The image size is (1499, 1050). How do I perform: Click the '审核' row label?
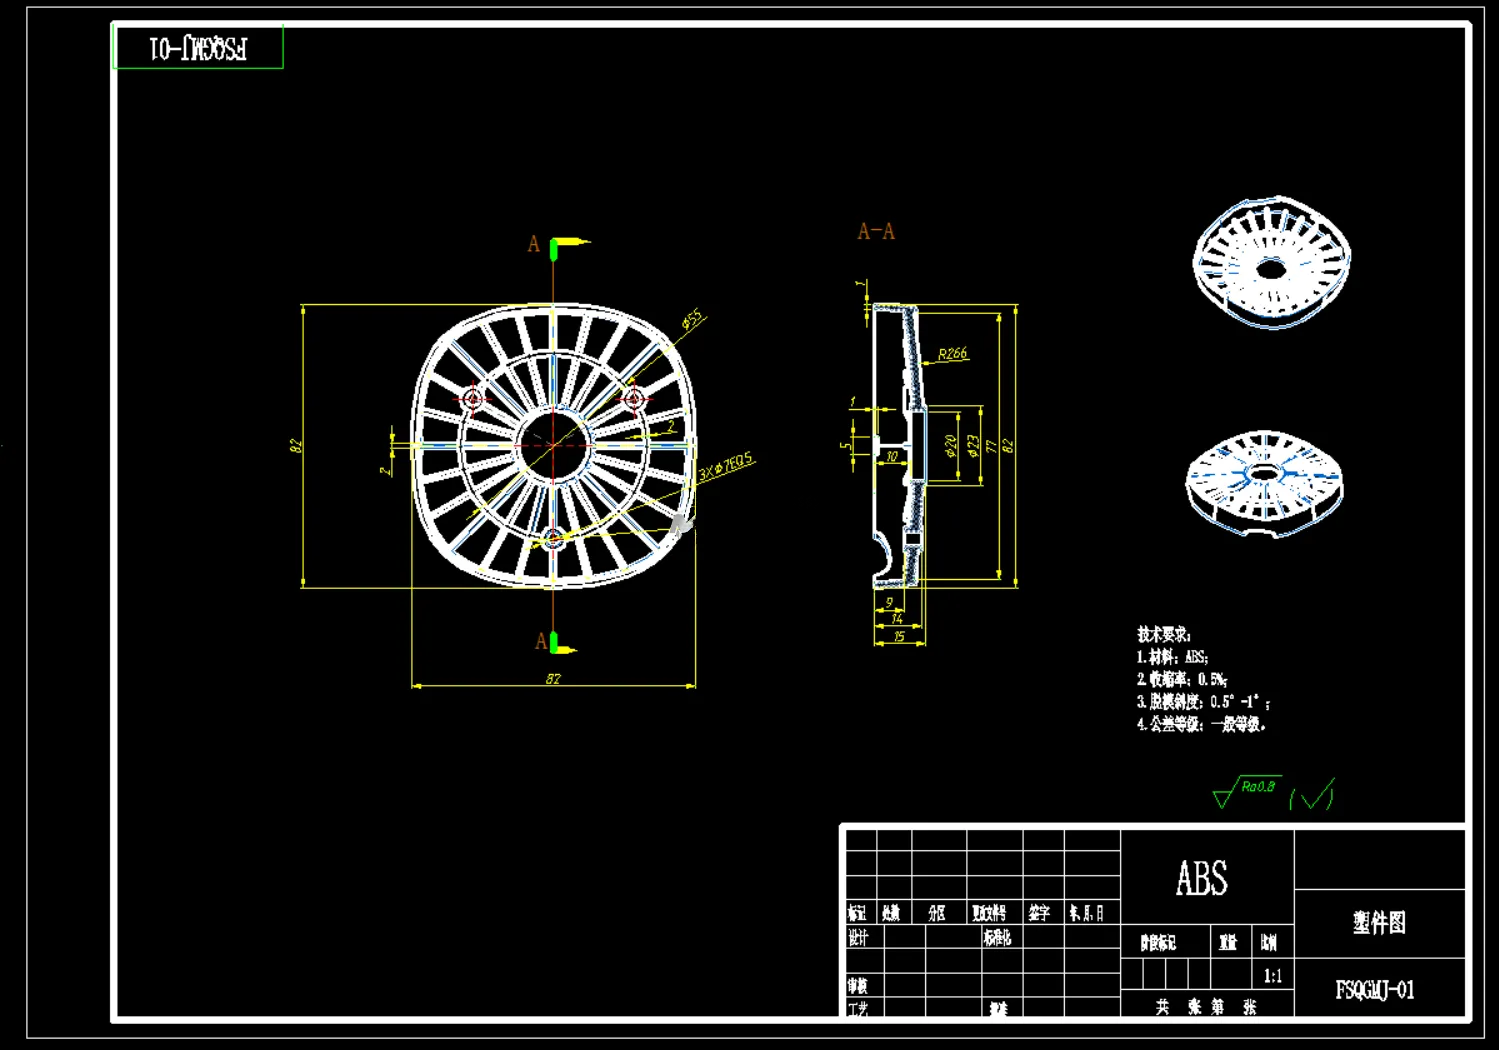(858, 986)
